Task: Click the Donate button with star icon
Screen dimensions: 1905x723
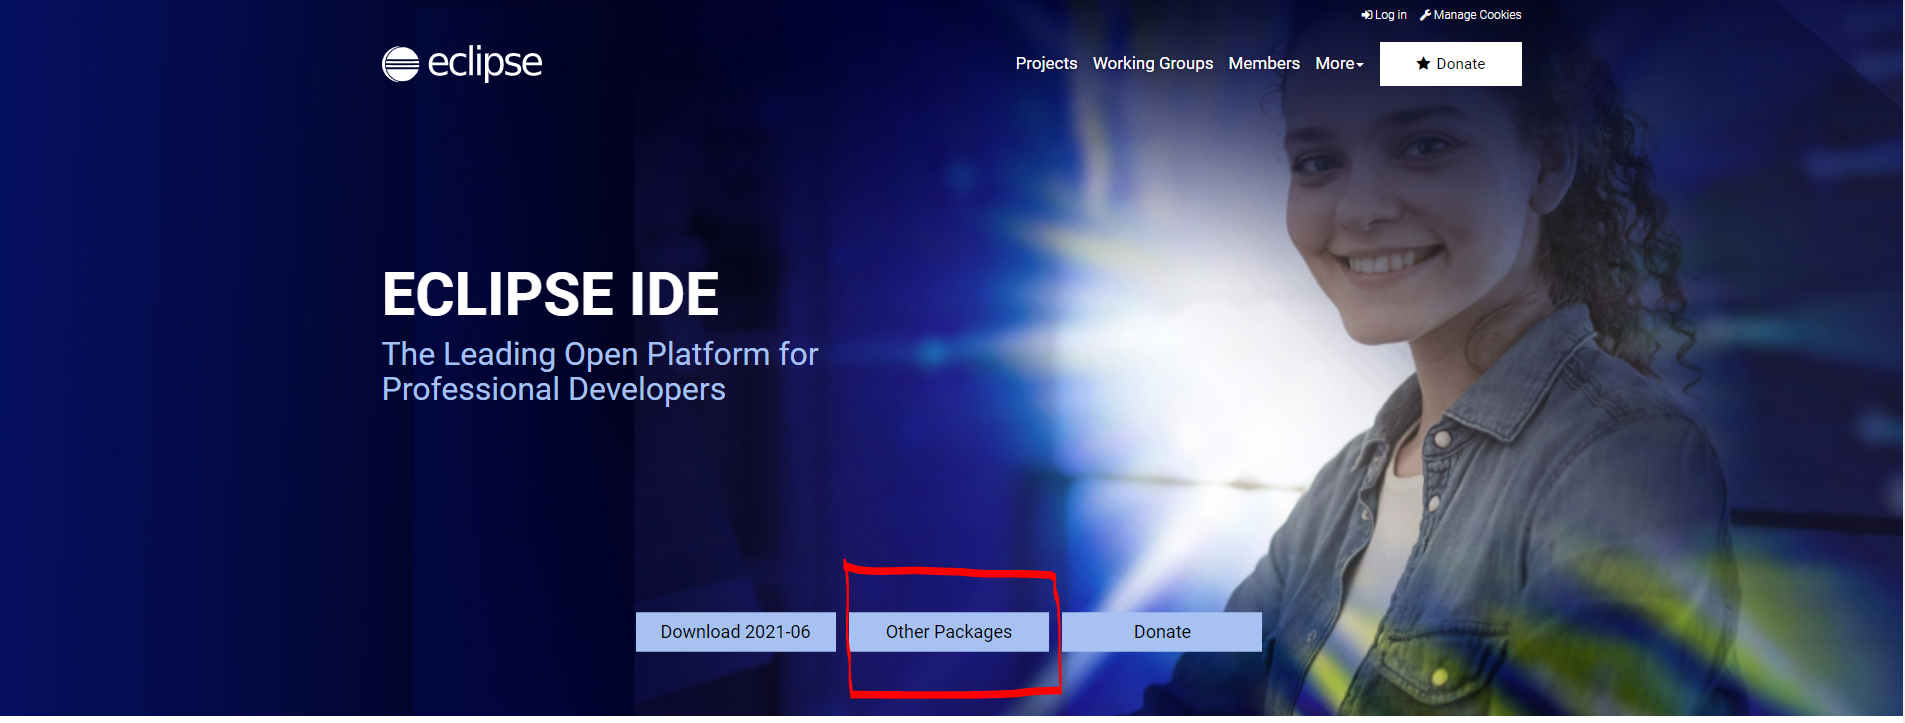Action: pos(1451,64)
